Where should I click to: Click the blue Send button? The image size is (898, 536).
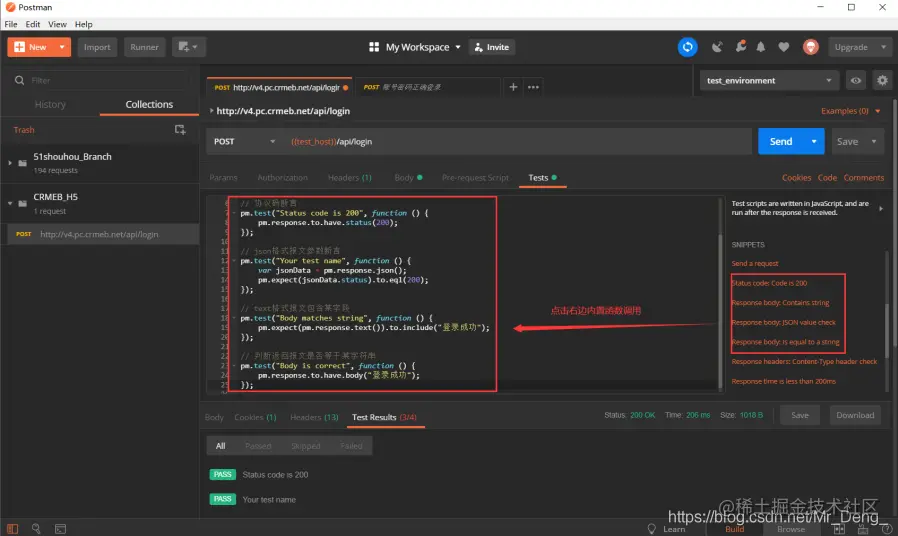tap(781, 141)
